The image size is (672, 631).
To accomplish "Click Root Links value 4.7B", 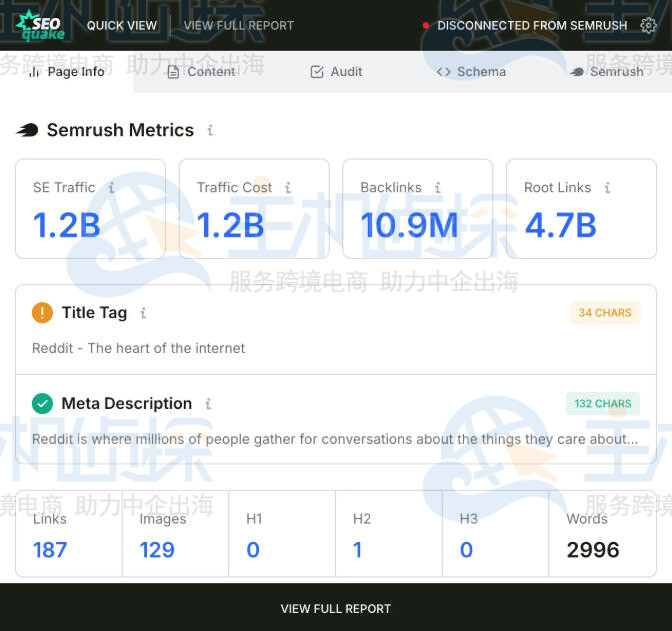I will tap(561, 225).
